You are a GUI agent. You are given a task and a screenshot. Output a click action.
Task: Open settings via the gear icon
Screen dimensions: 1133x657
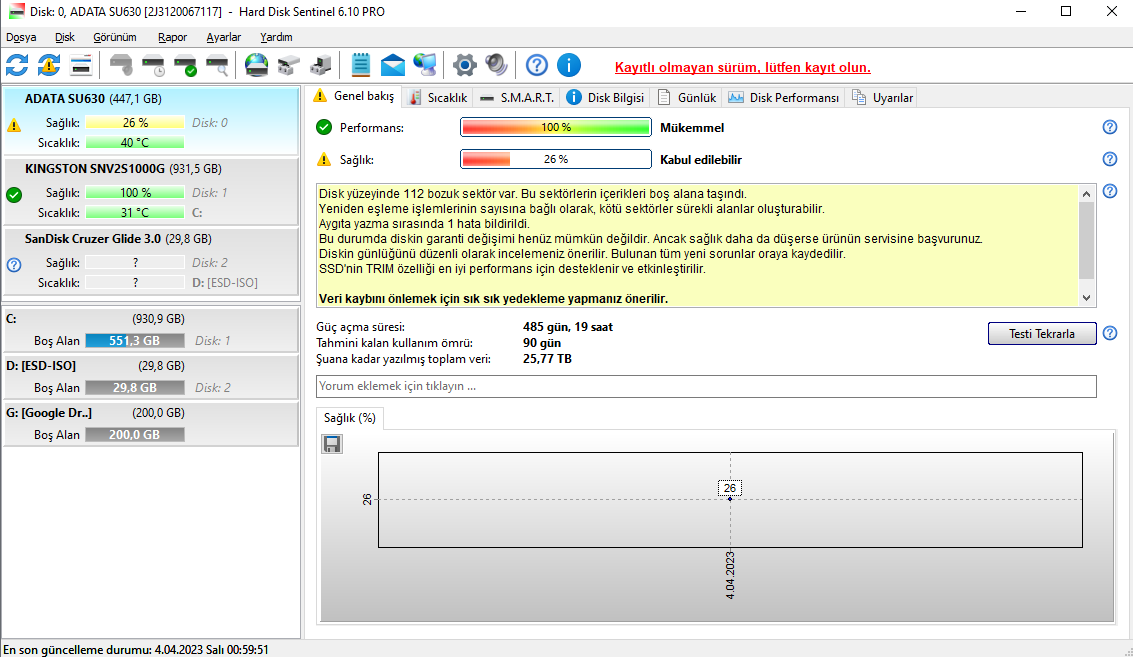click(x=465, y=65)
